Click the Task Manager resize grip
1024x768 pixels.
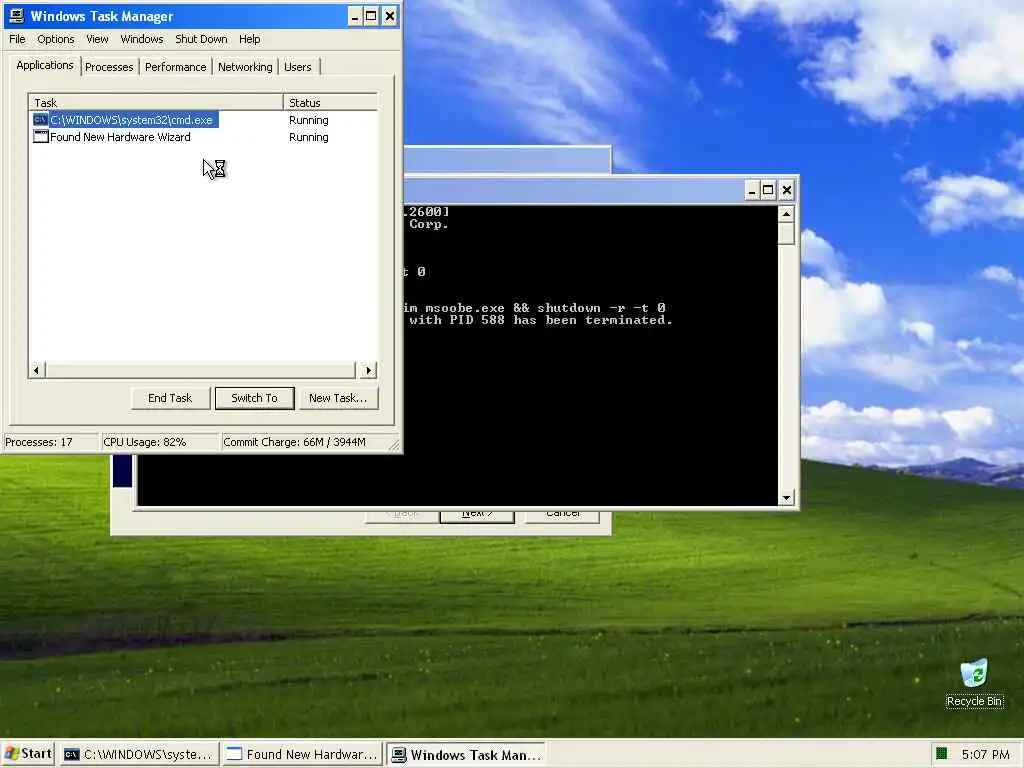[394, 445]
